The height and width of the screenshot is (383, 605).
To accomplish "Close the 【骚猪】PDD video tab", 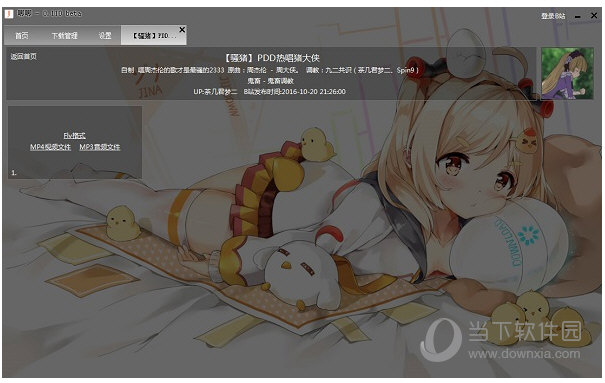I will pos(182,29).
